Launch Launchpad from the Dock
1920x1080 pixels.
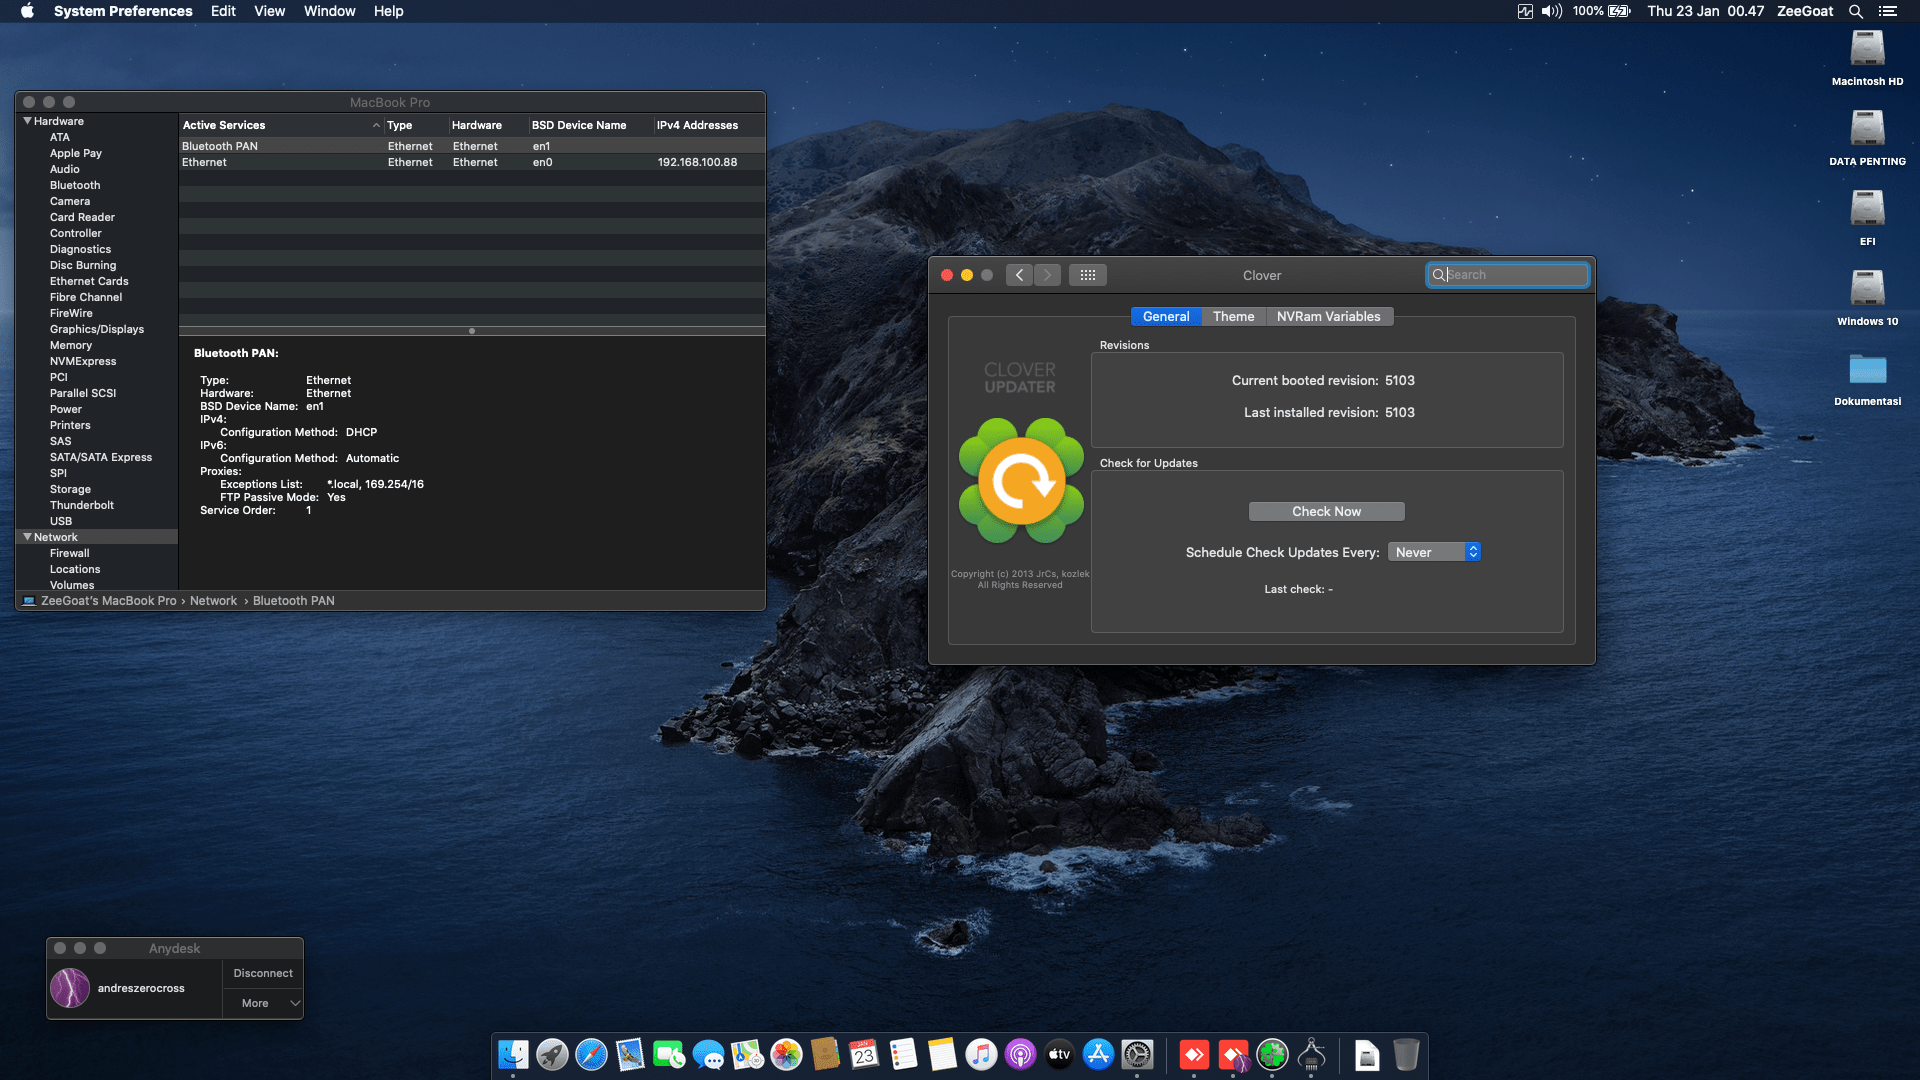pyautogui.click(x=552, y=1054)
